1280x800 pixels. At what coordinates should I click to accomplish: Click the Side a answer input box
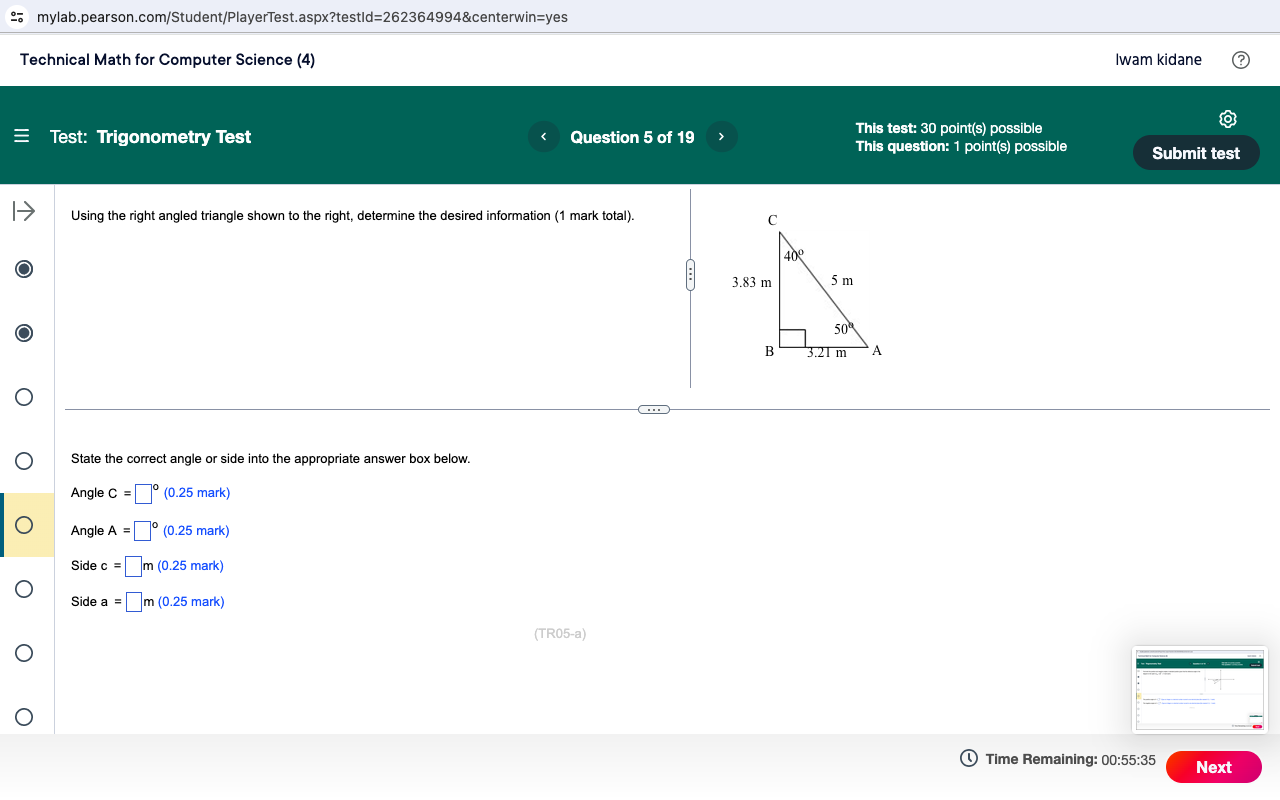[x=133, y=601]
